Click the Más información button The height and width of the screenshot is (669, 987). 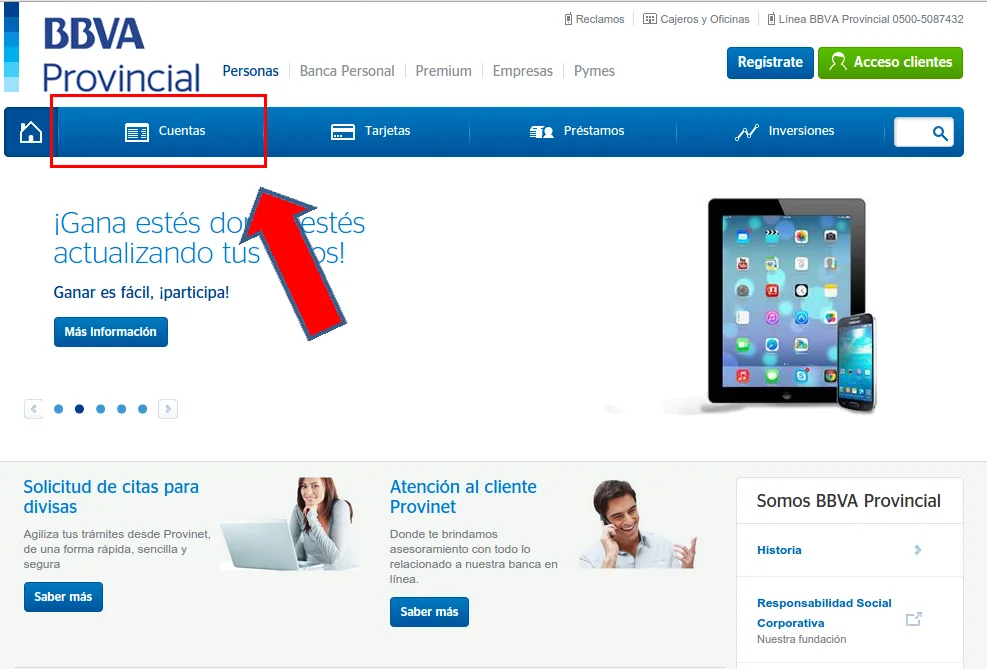pyautogui.click(x=111, y=332)
